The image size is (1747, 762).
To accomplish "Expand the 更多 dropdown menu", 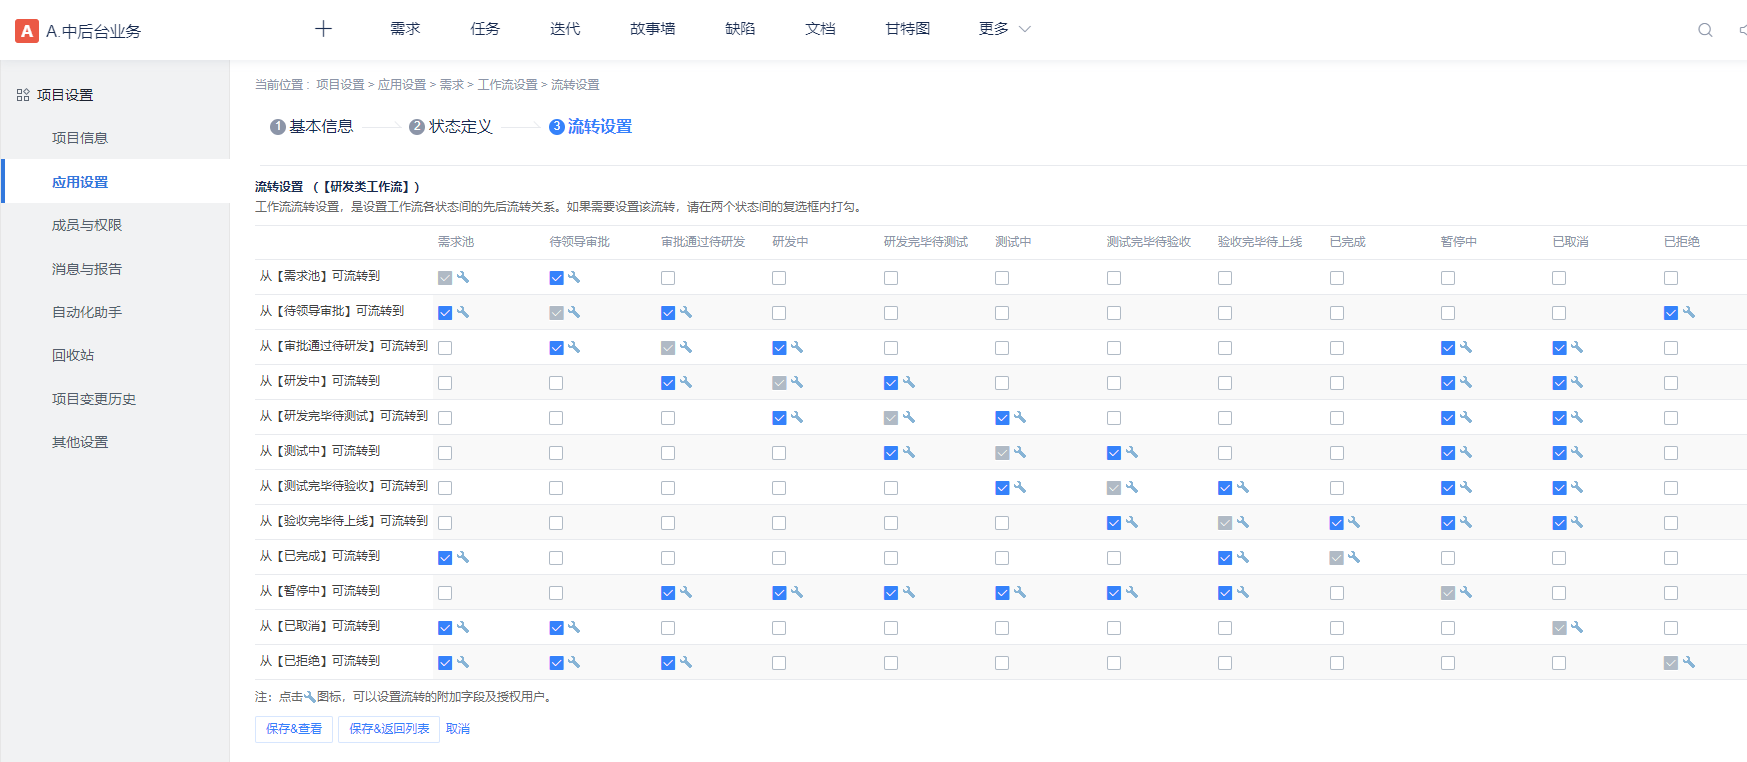I will [x=1004, y=29].
